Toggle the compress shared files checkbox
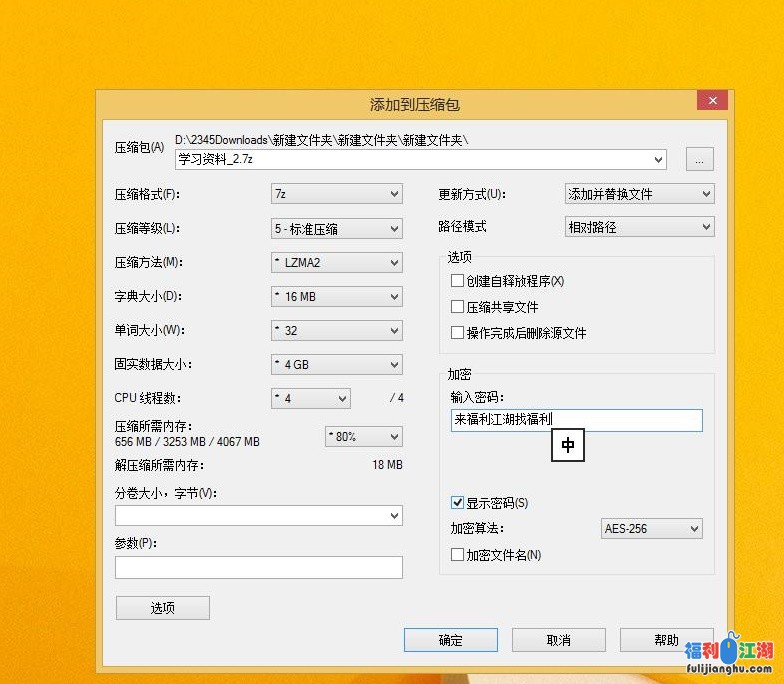 [458, 307]
